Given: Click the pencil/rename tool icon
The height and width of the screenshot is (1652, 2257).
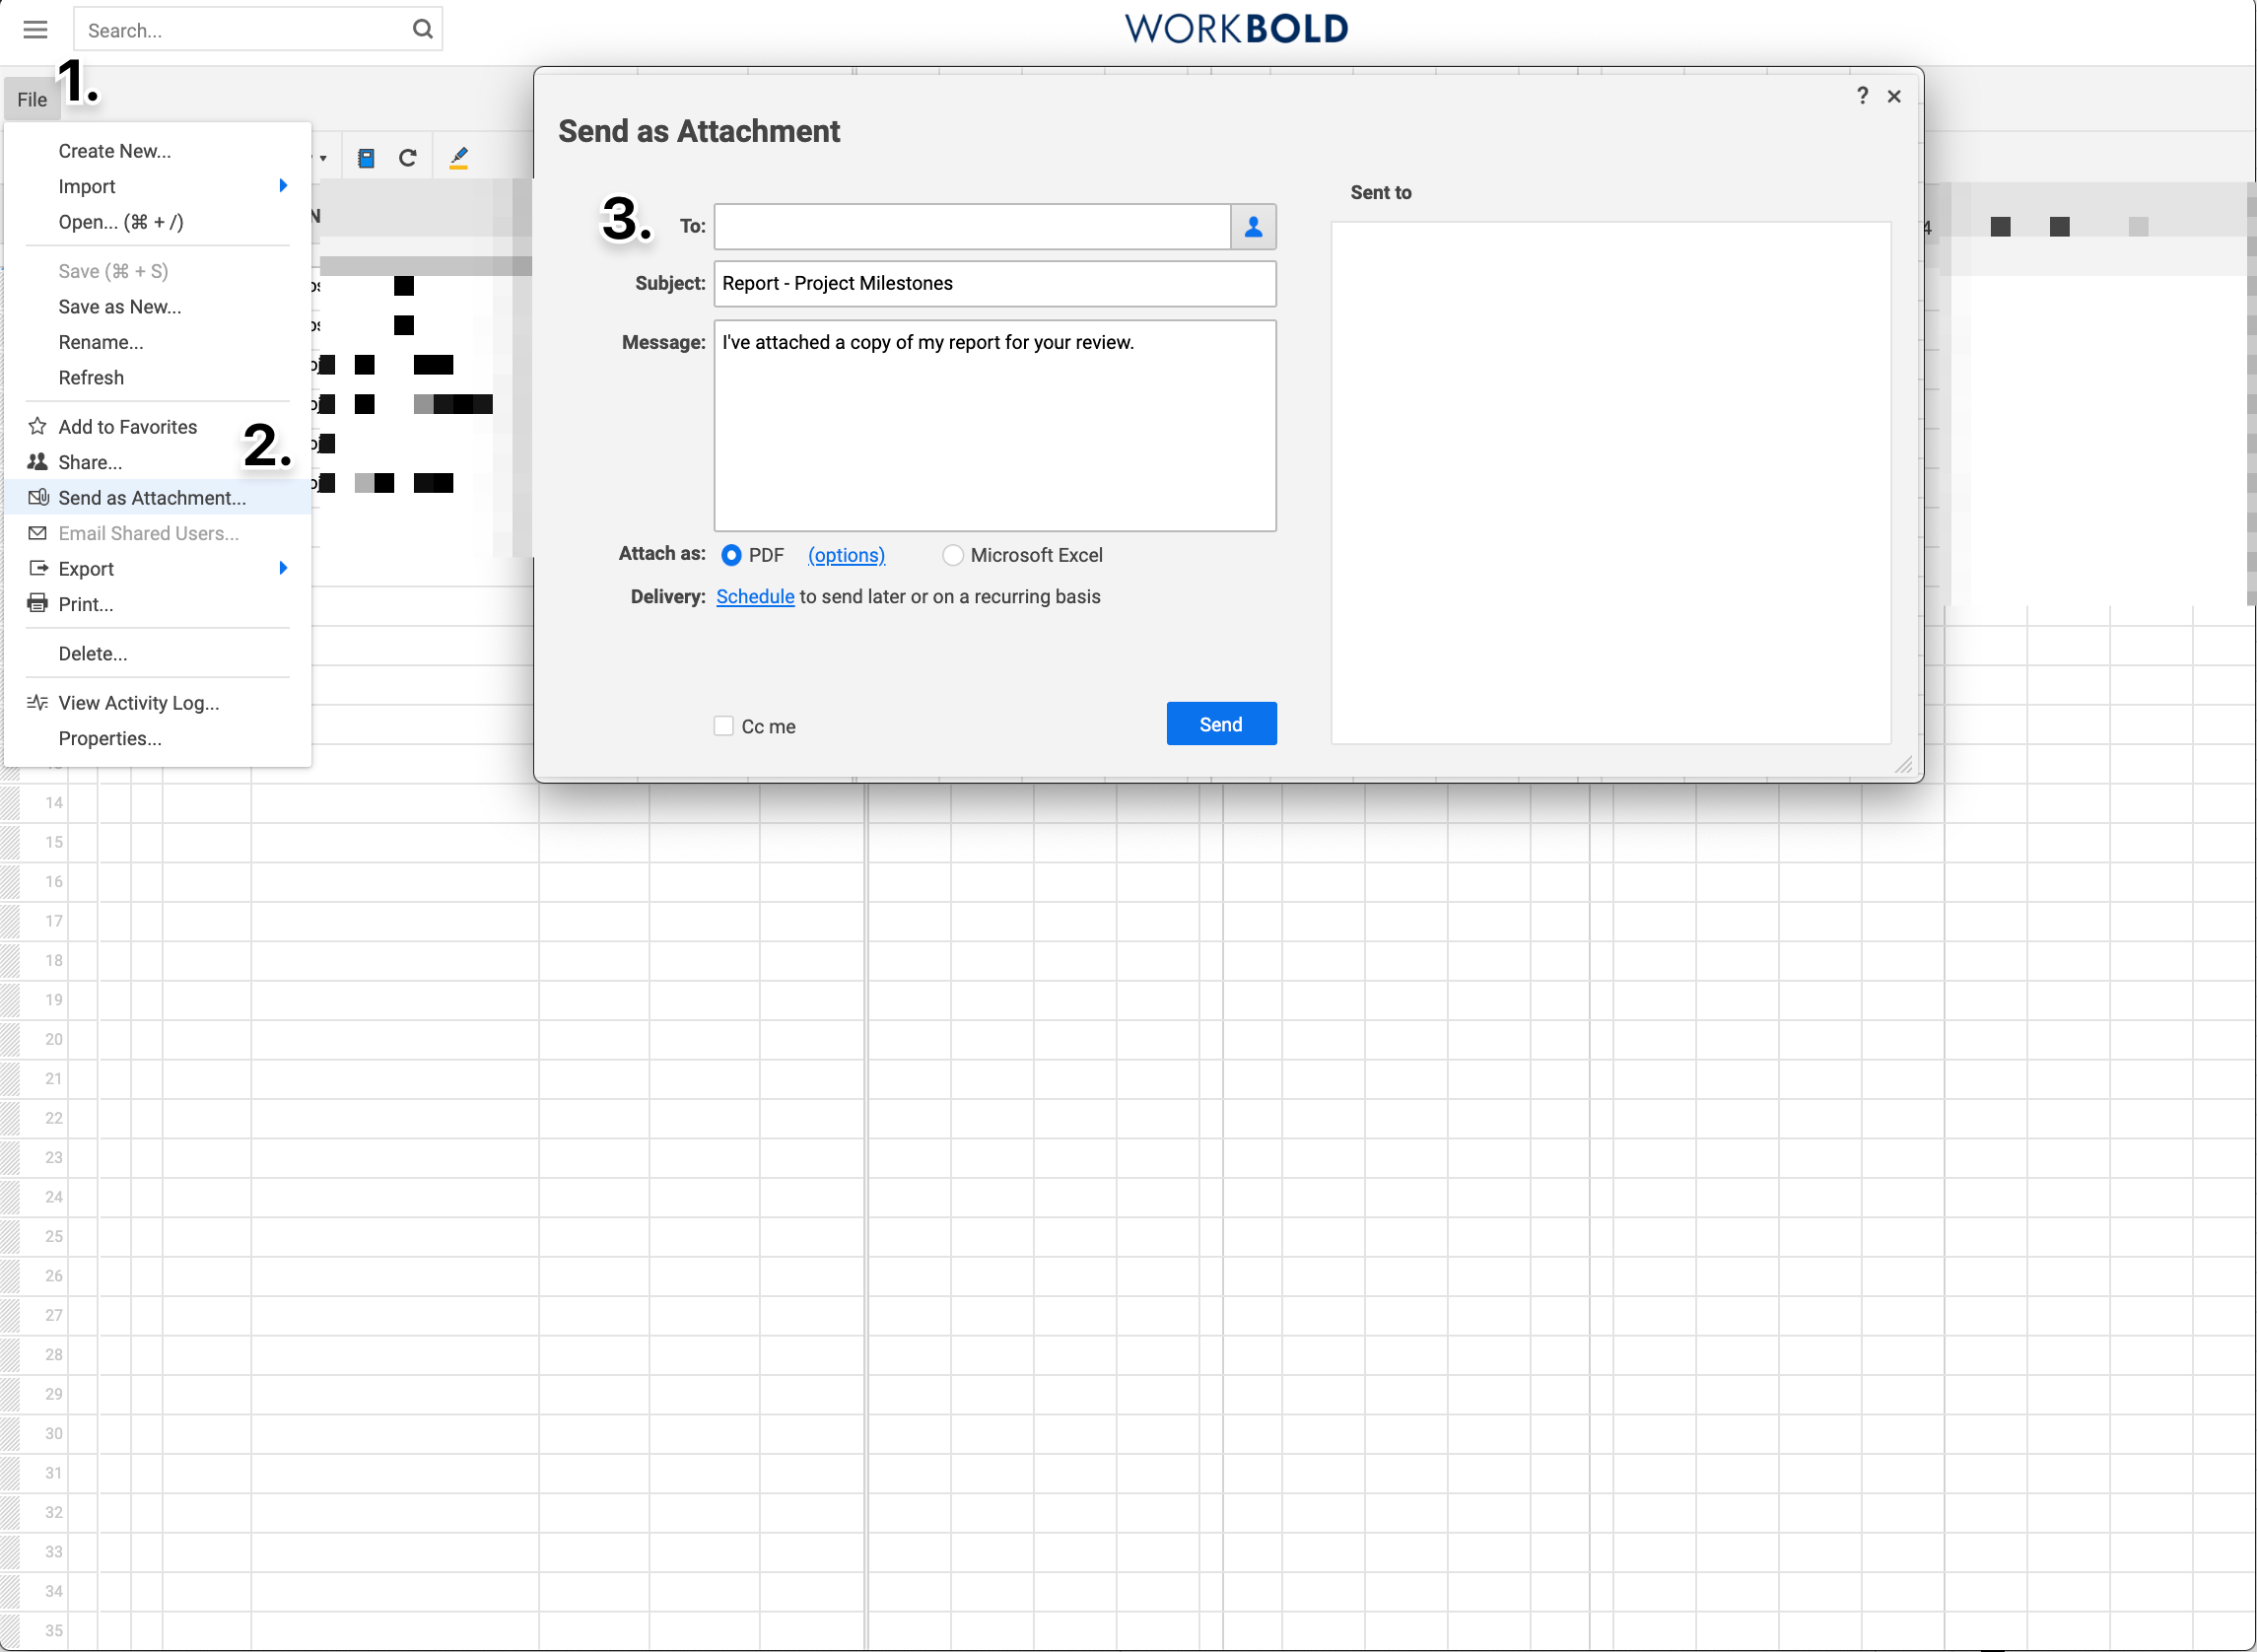Looking at the screenshot, I should (x=459, y=160).
